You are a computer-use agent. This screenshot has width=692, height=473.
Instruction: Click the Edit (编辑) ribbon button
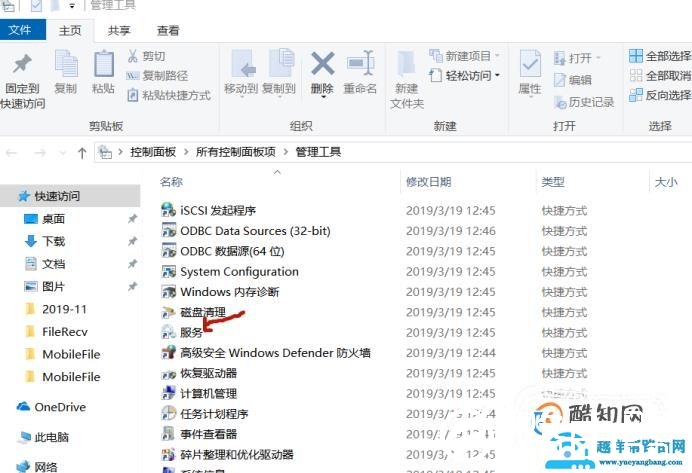tap(573, 80)
